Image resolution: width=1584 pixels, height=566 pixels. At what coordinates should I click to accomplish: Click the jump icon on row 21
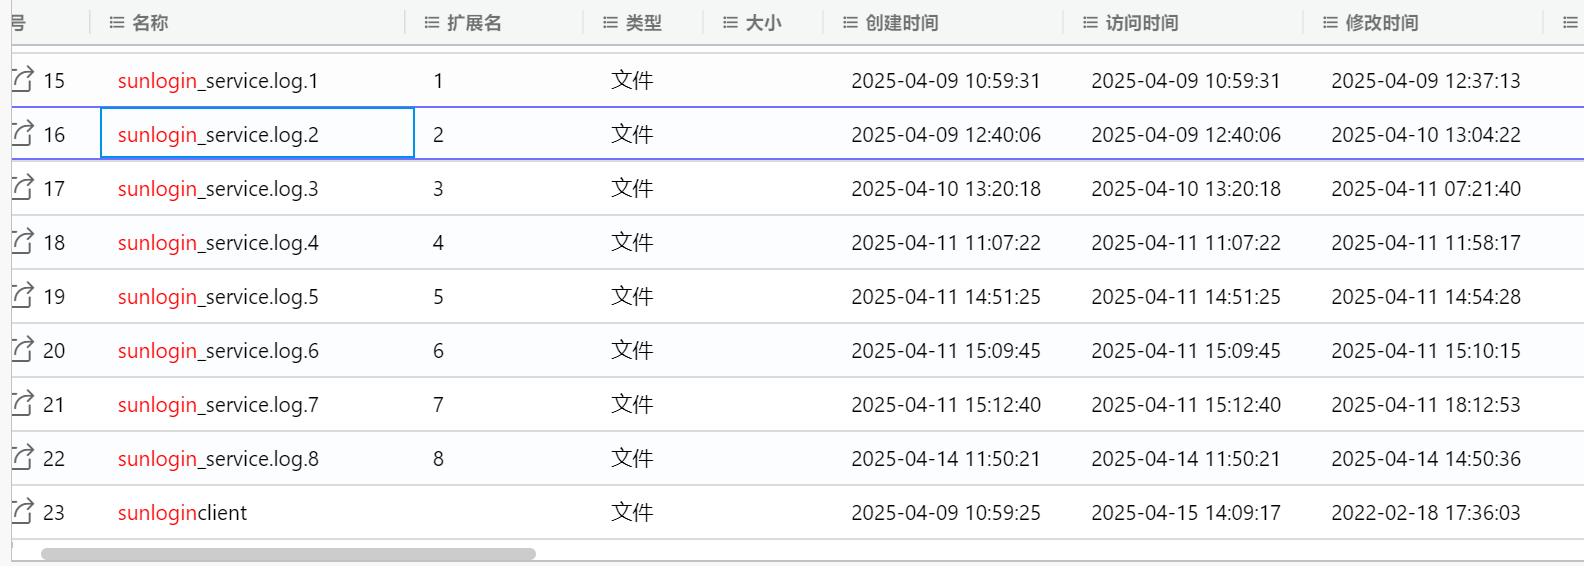click(22, 403)
